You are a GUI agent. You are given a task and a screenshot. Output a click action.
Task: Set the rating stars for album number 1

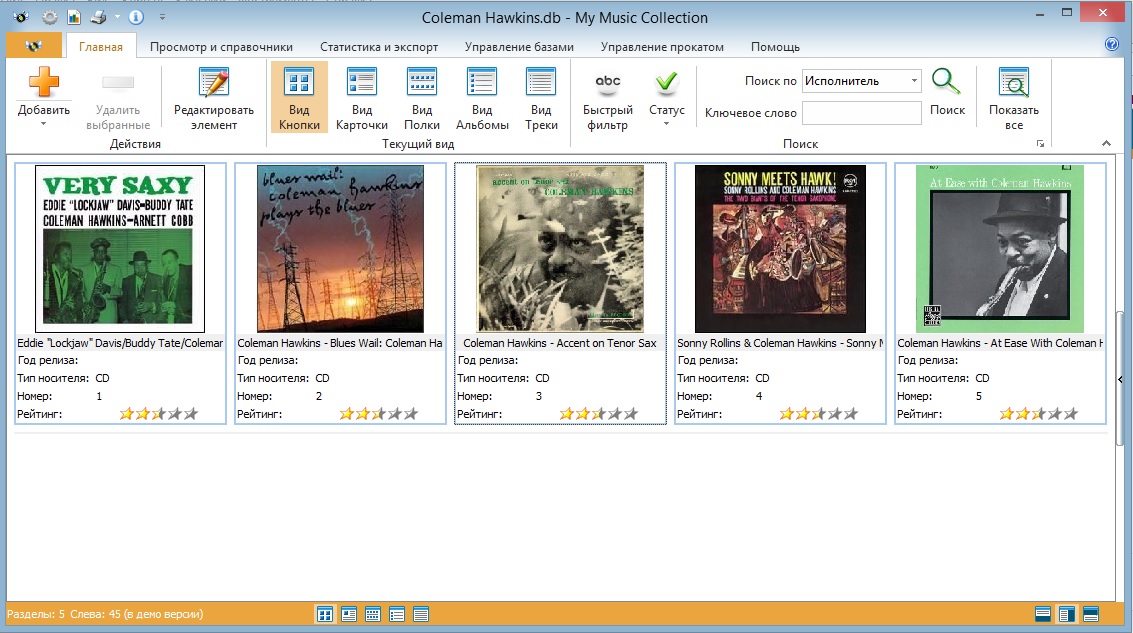coord(158,414)
